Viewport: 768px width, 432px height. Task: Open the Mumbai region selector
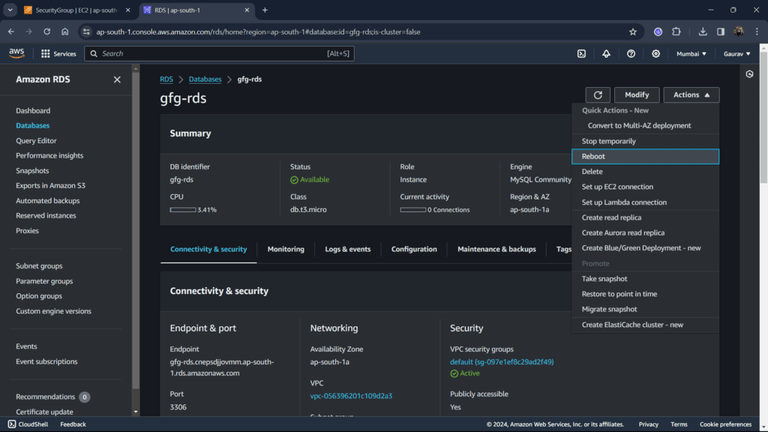pos(691,54)
